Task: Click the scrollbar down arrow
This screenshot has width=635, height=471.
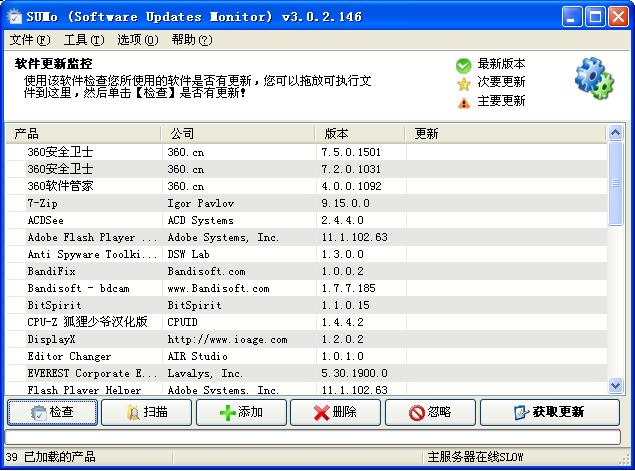Action: pos(616,385)
